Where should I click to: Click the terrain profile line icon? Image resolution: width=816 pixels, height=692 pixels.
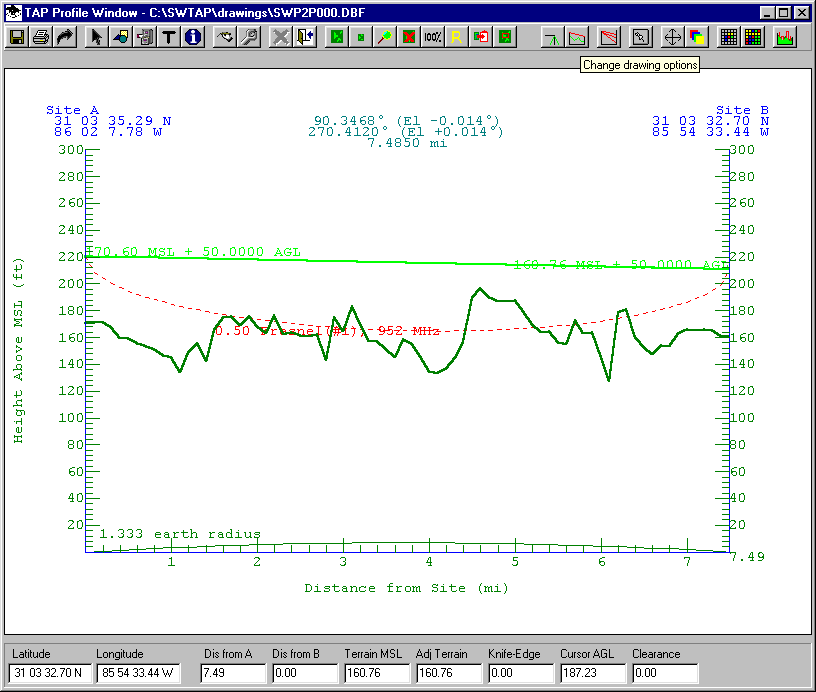577,37
